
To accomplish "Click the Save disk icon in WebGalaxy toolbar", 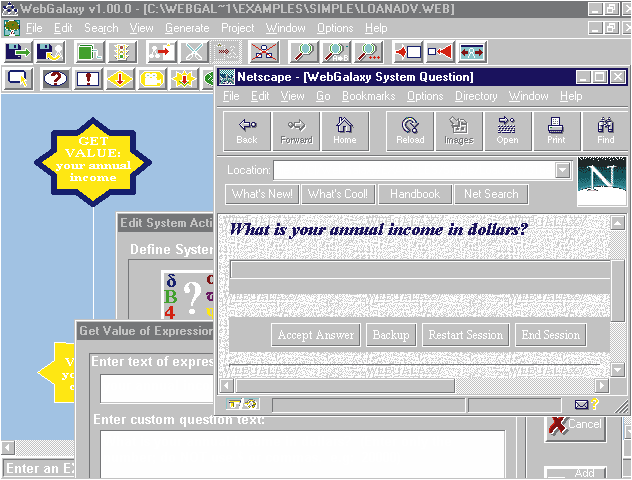I will [50, 51].
